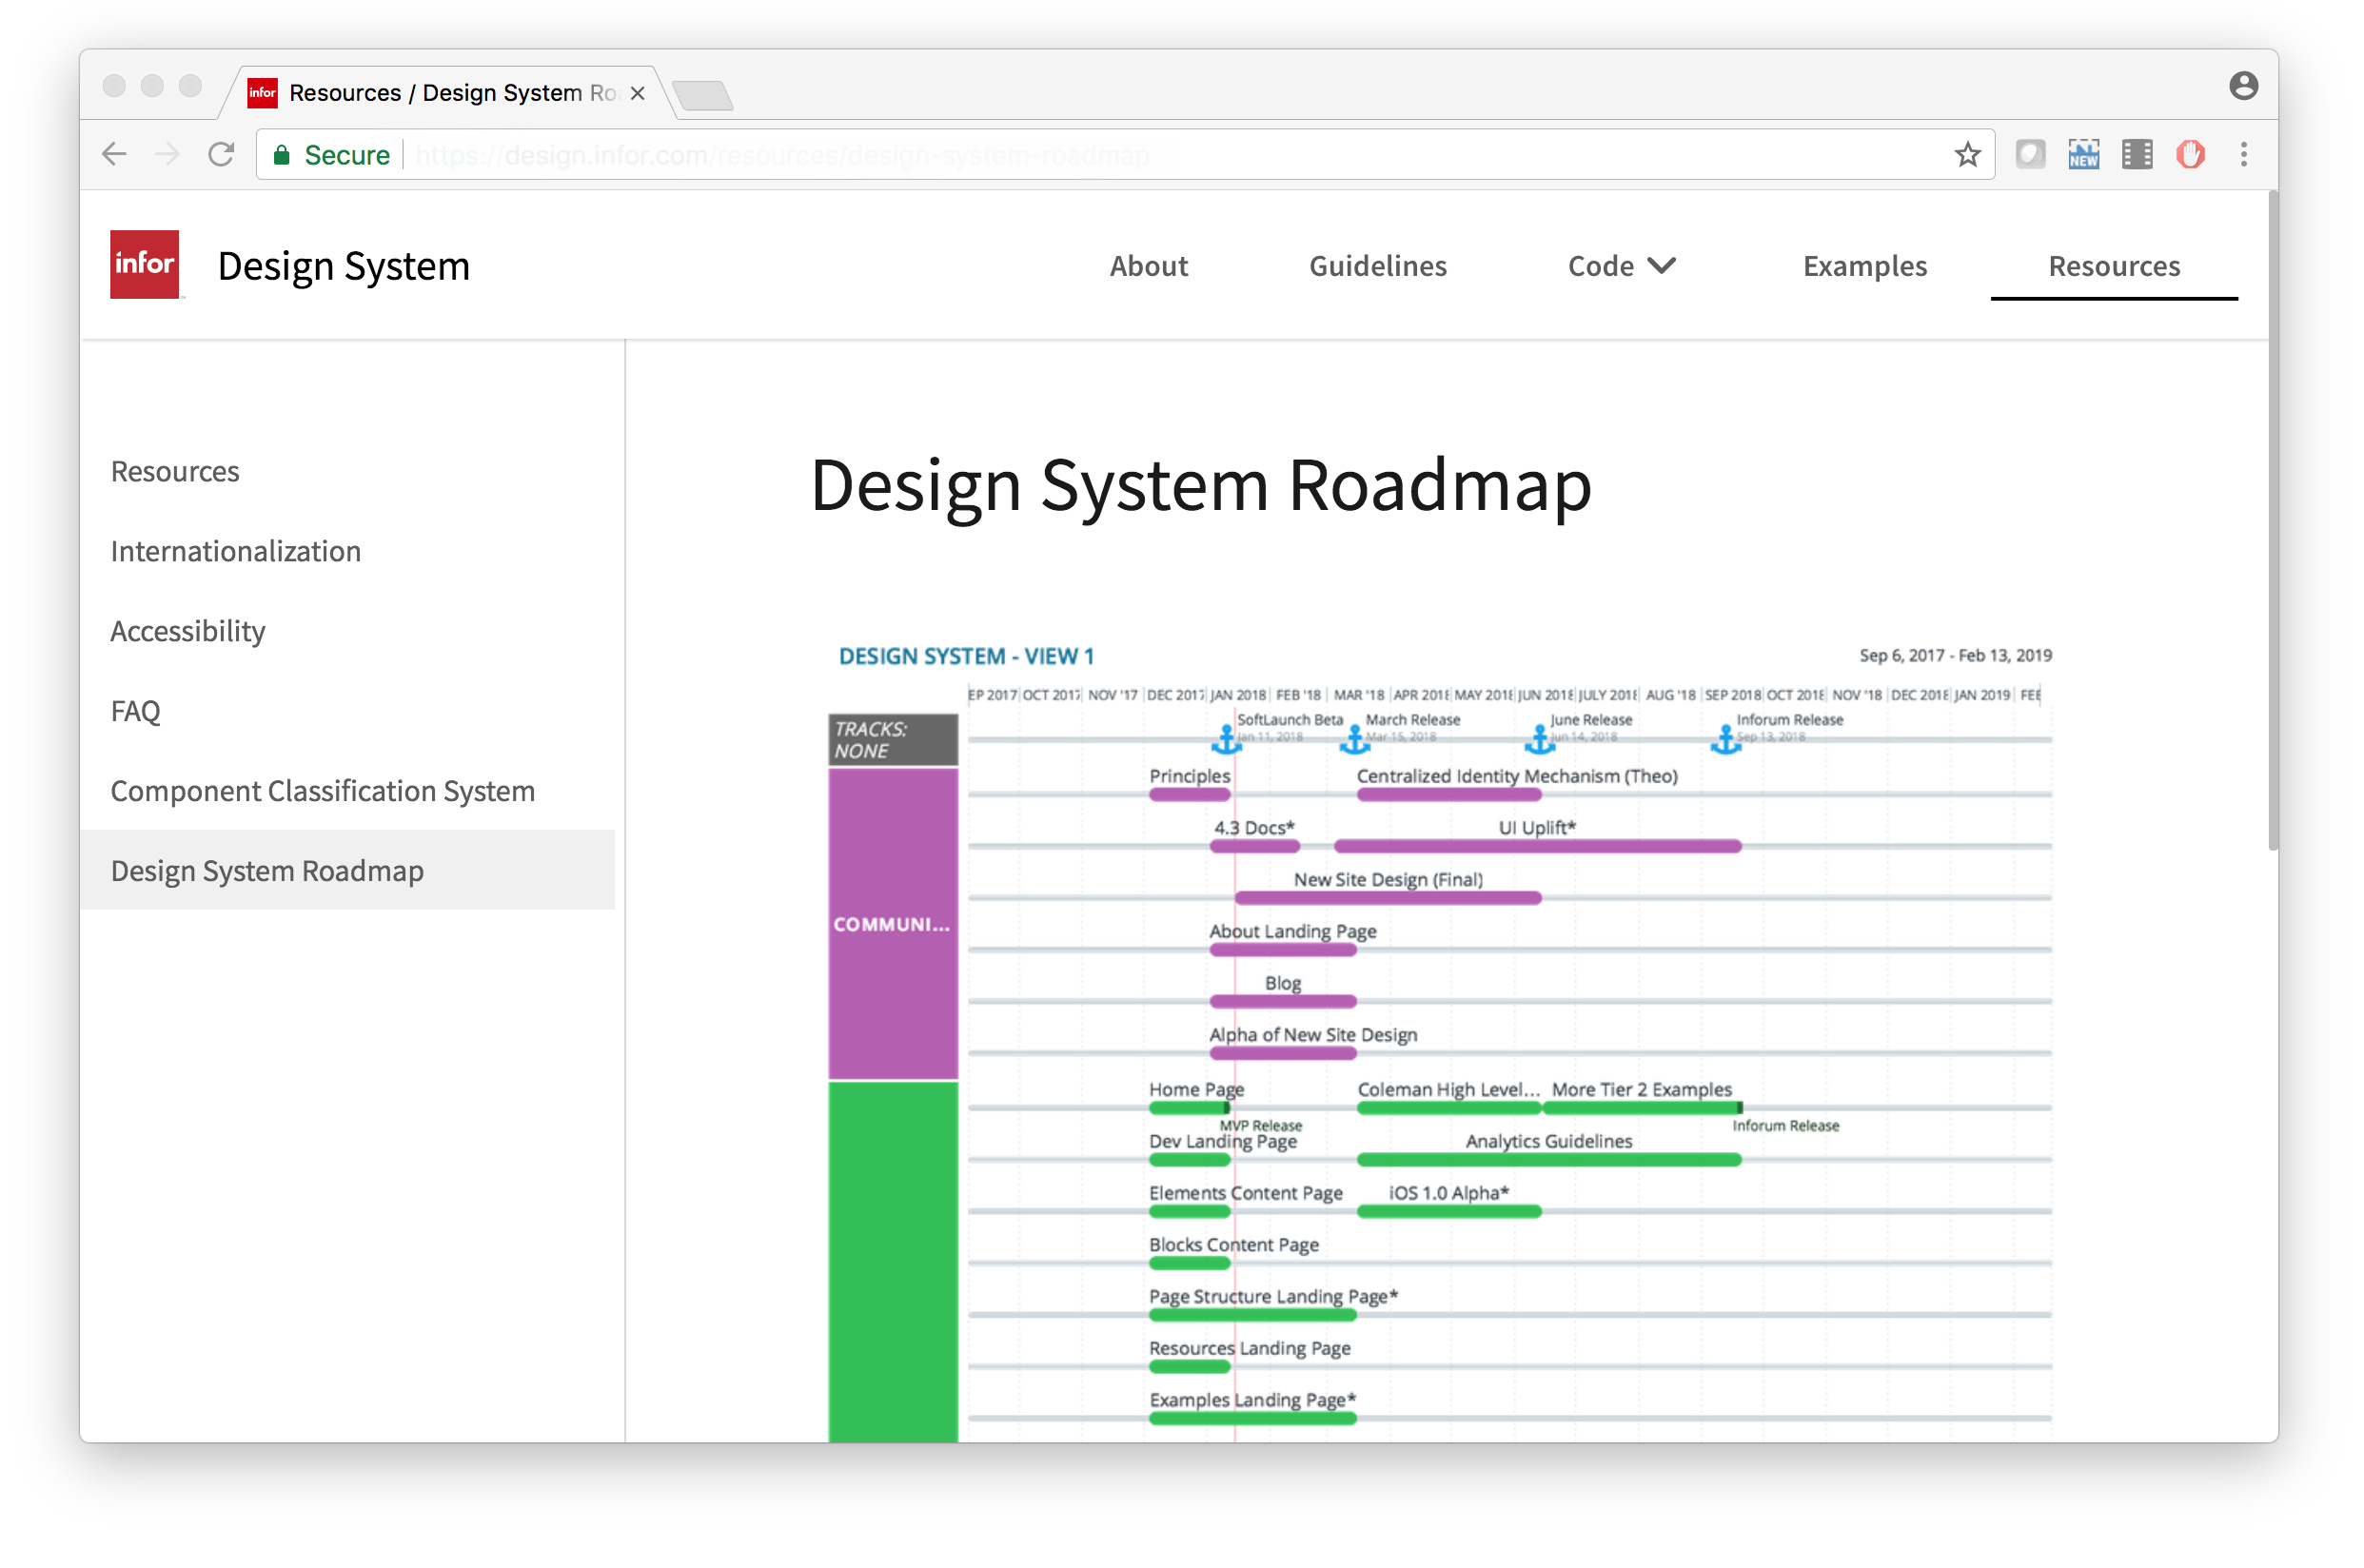Click the gray square extension icon
The width and height of the screenshot is (2364, 1568).
click(2030, 155)
